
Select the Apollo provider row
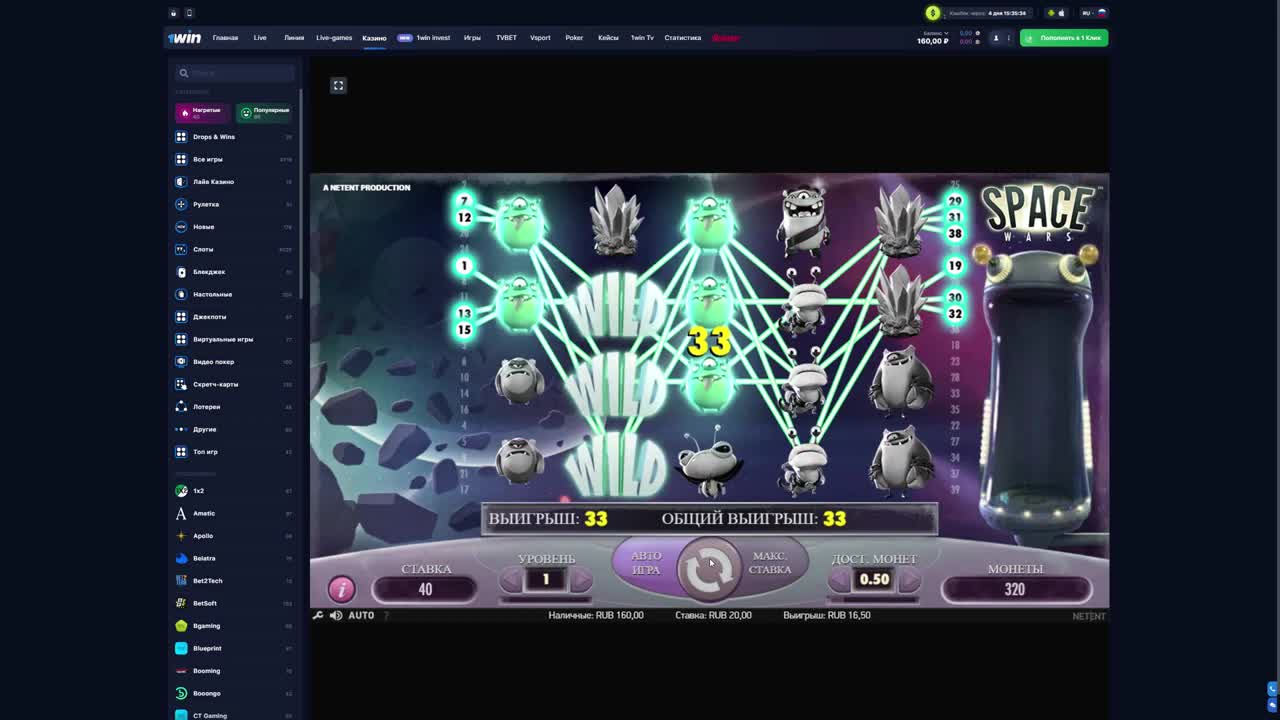tap(235, 536)
